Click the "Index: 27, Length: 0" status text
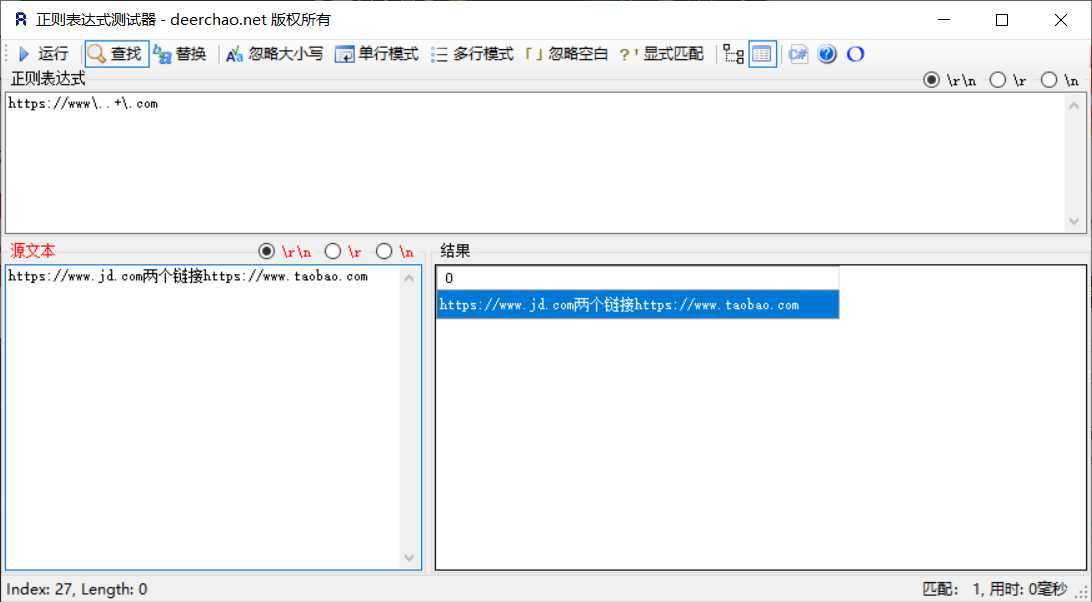1092x602 pixels. 77,589
